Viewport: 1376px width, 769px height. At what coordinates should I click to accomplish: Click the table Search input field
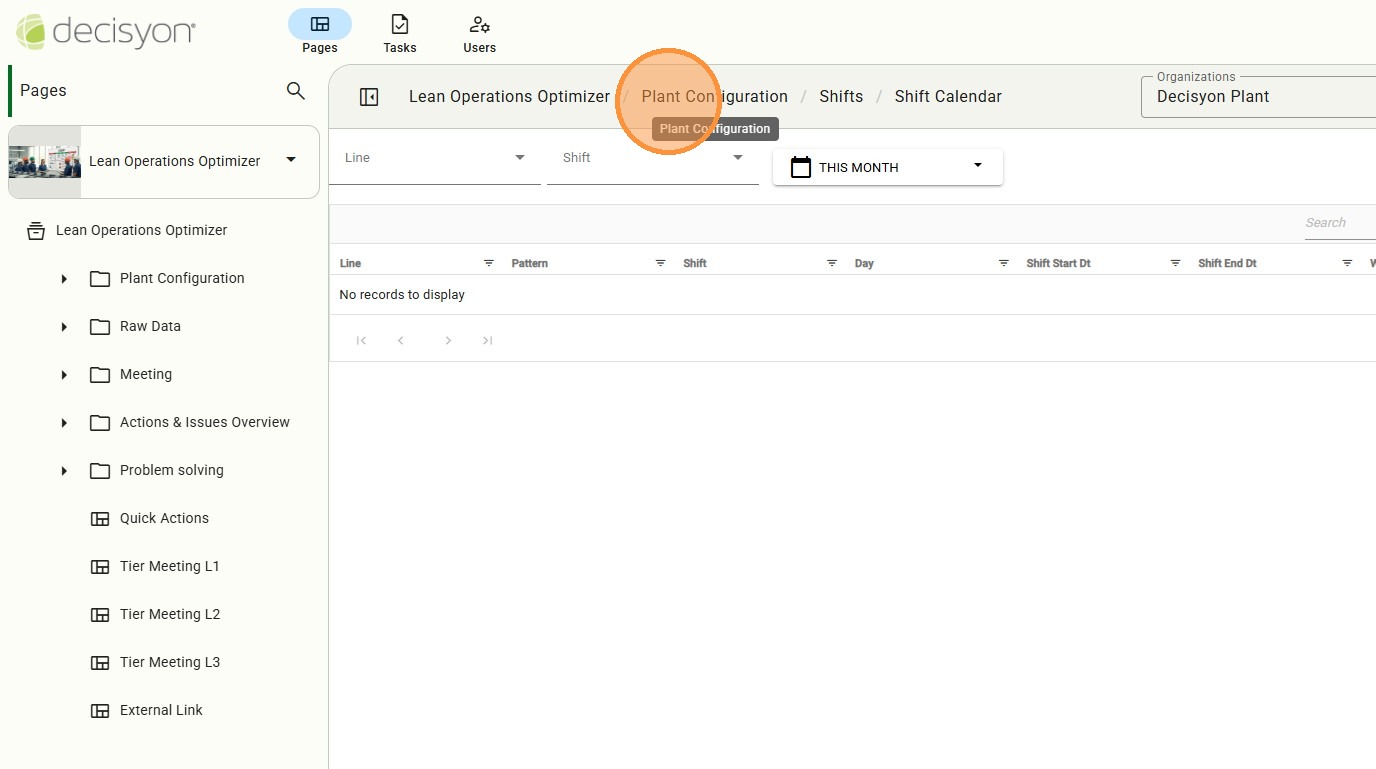(x=1338, y=223)
